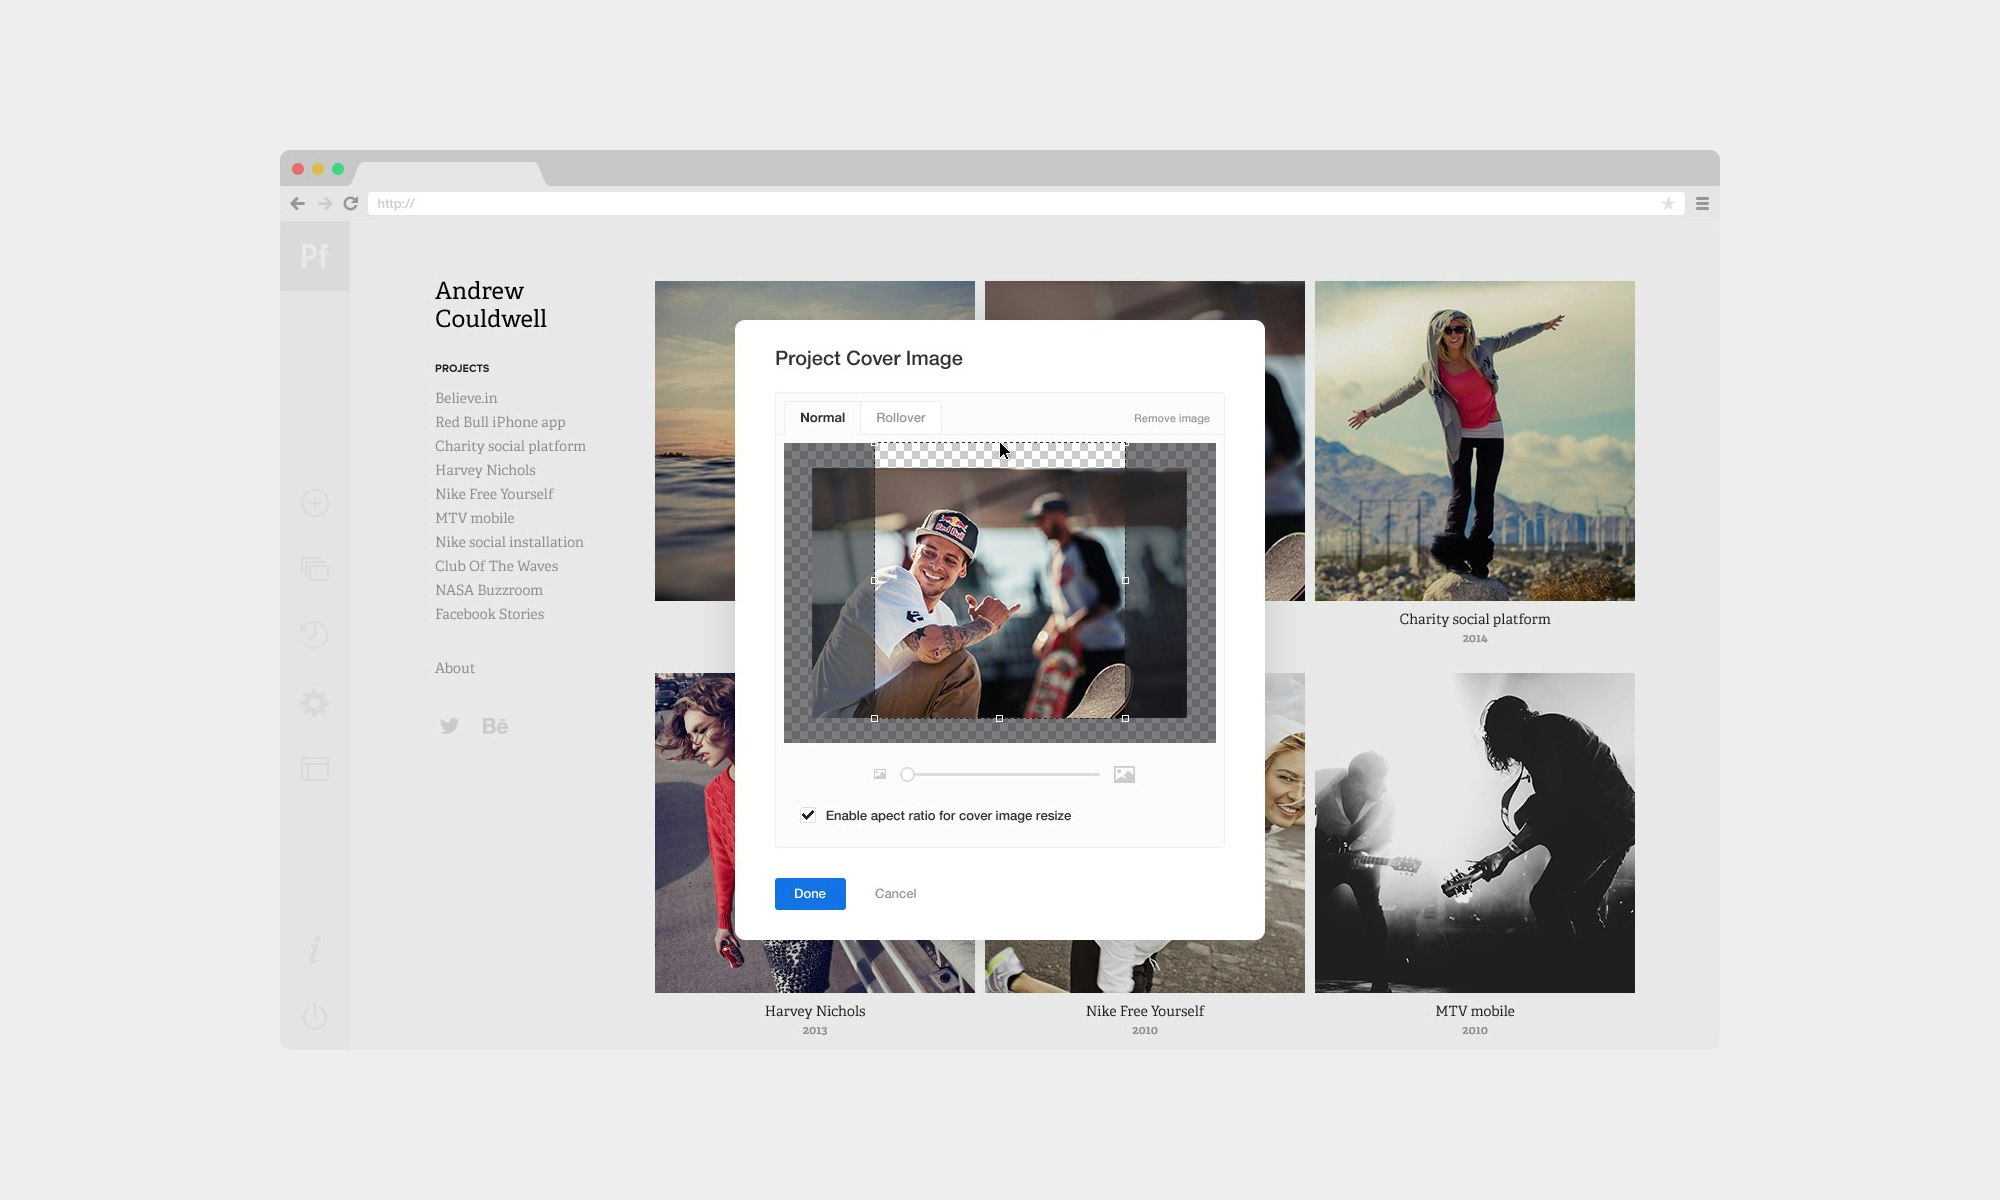Click the image zoom slider handle
Screen dimensions: 2000x1200
(908, 775)
